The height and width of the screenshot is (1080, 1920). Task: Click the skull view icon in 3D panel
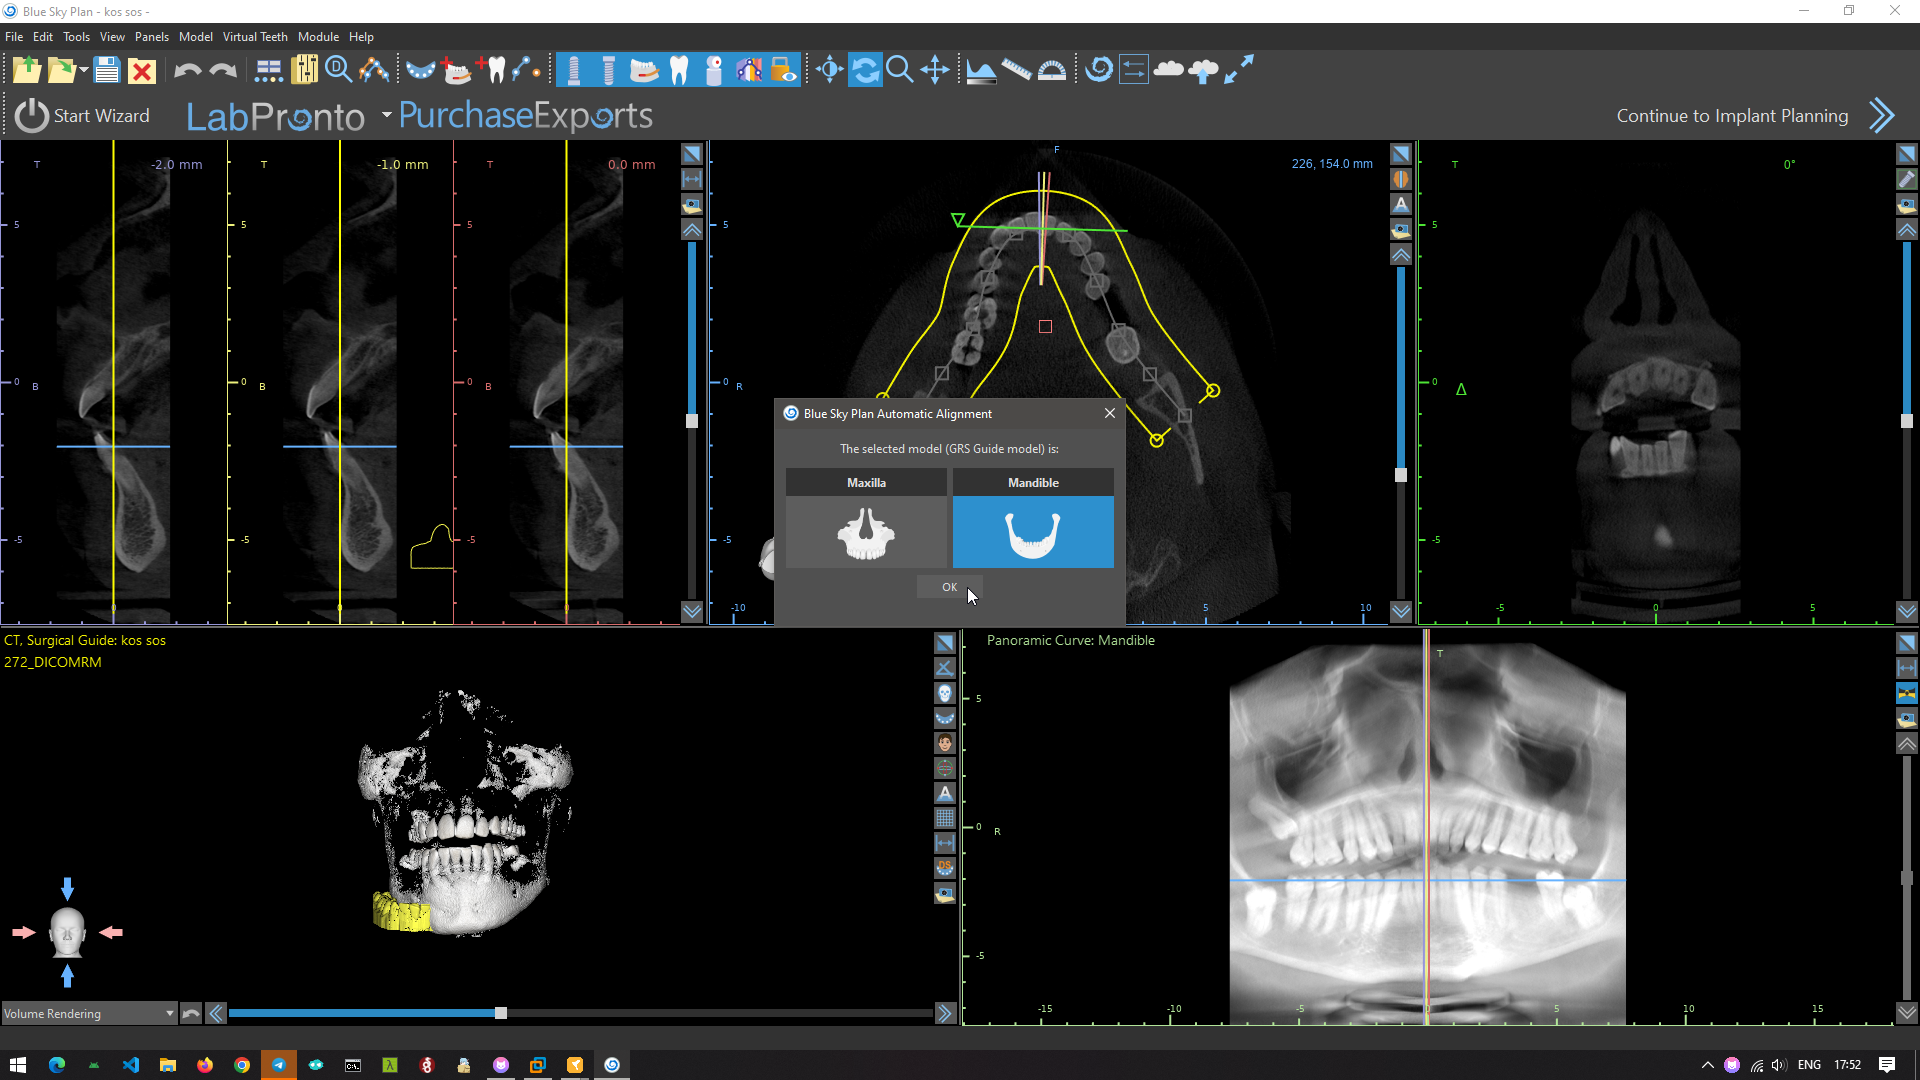click(945, 693)
